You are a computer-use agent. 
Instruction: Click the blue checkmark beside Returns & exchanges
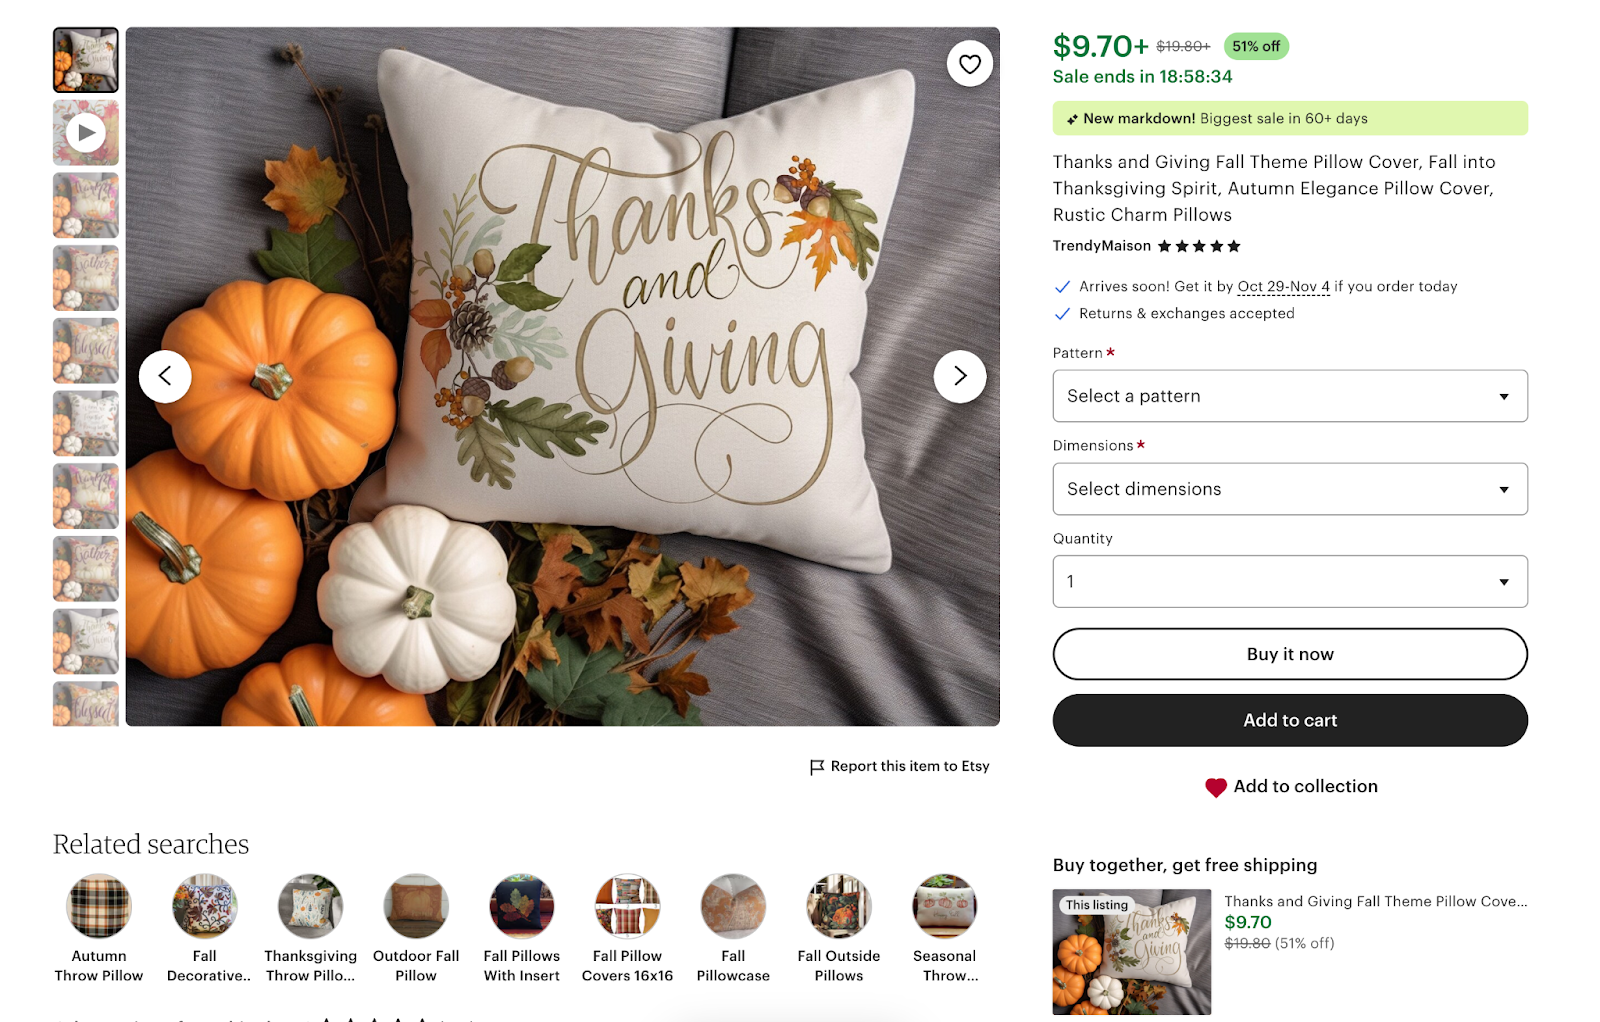[1061, 313]
